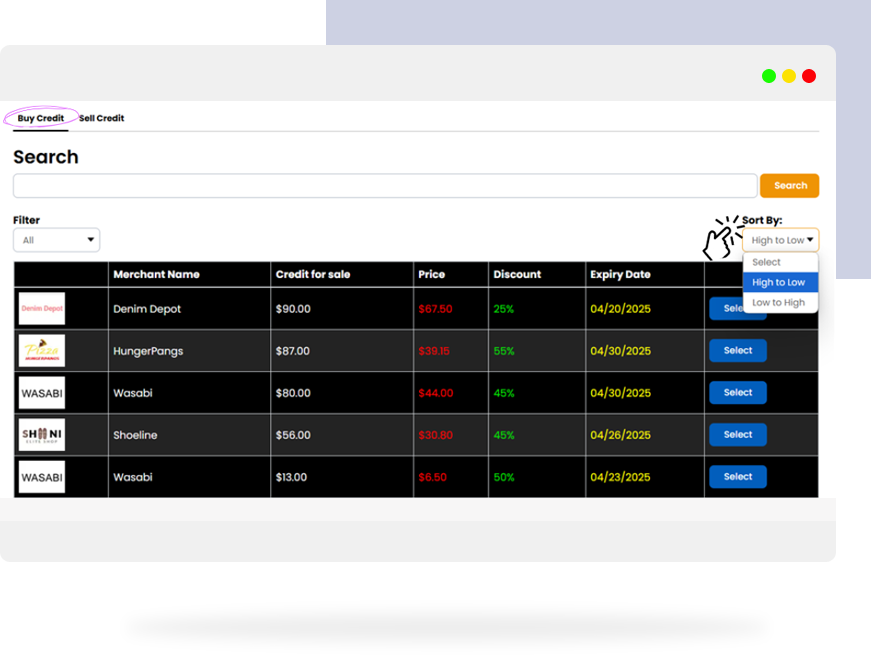Open the Buy Credit tab

pos(41,118)
